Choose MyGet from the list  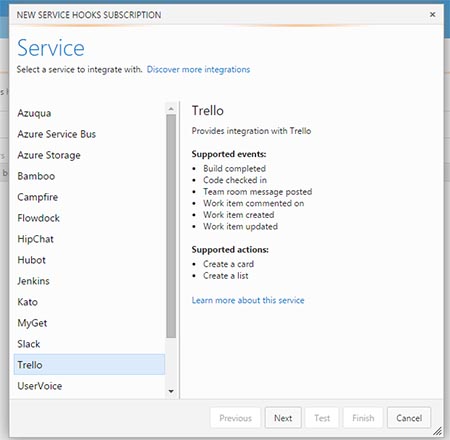pyautogui.click(x=89, y=323)
